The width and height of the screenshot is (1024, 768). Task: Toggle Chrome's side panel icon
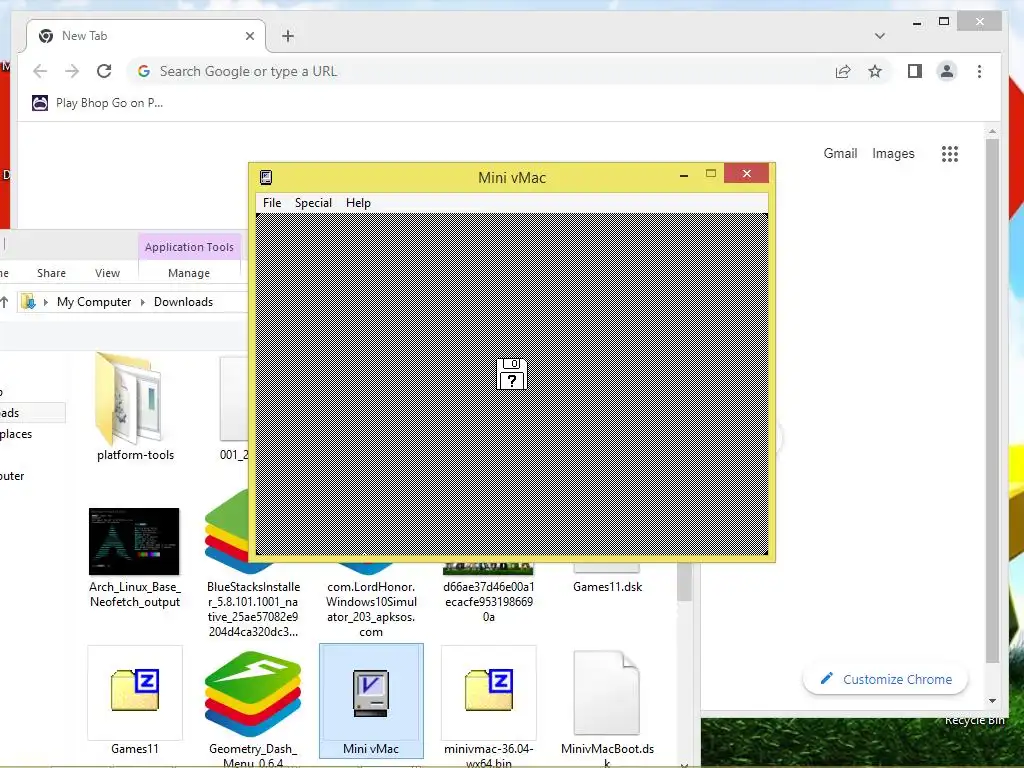tap(915, 71)
